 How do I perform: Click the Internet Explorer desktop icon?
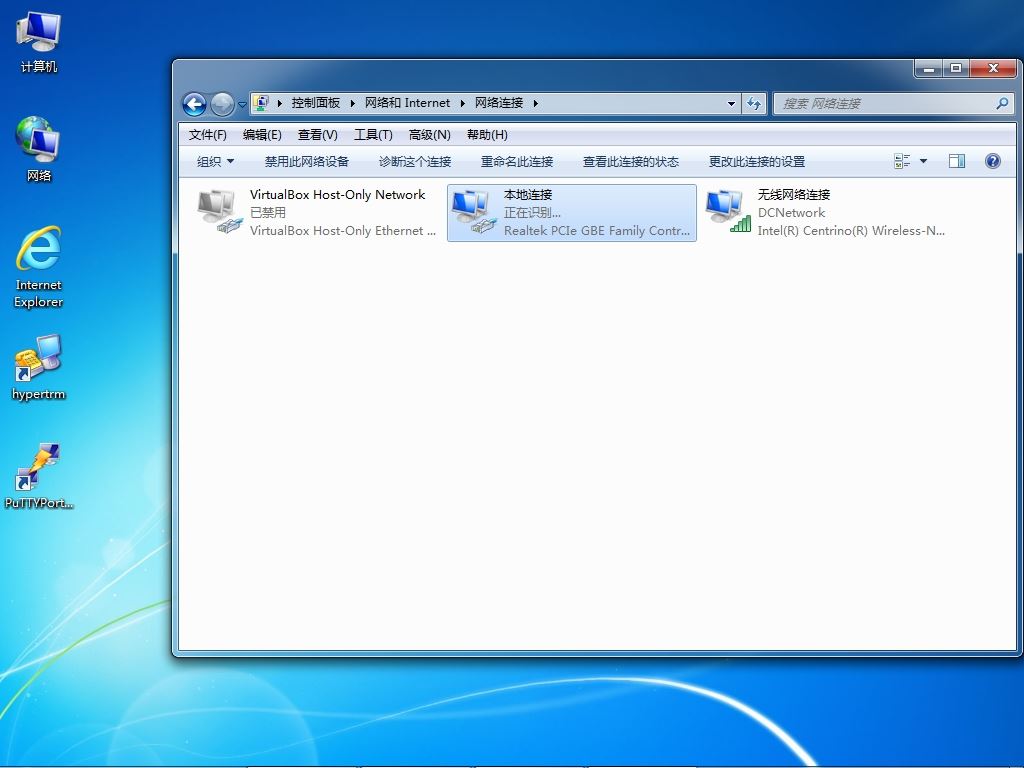coord(39,267)
